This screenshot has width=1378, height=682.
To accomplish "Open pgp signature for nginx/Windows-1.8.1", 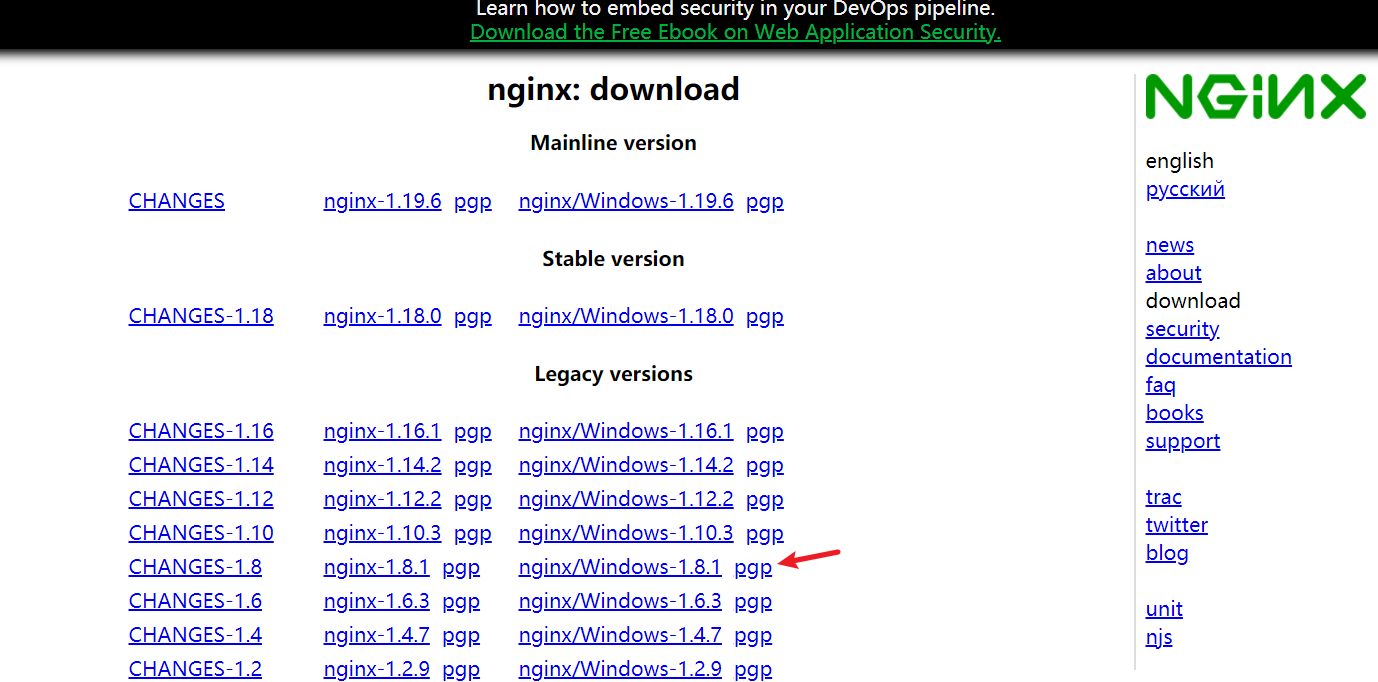I will 753,568.
